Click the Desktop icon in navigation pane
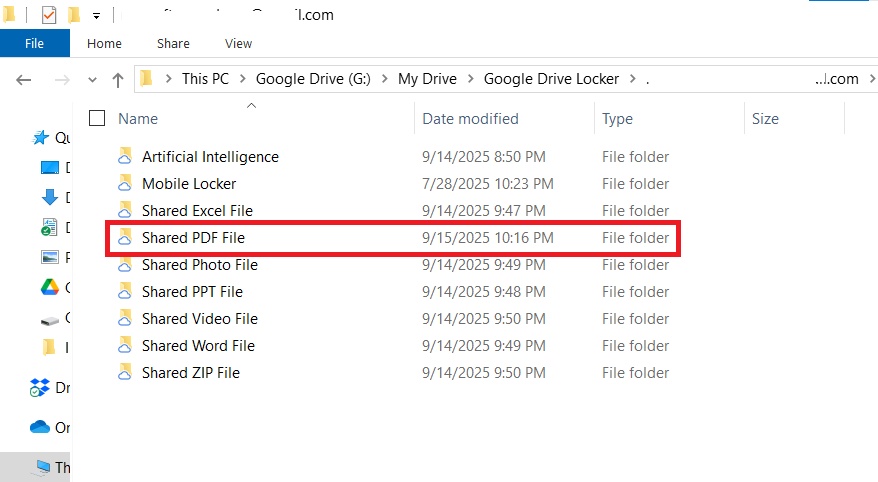Screen dimensions: 878x482 point(49,167)
